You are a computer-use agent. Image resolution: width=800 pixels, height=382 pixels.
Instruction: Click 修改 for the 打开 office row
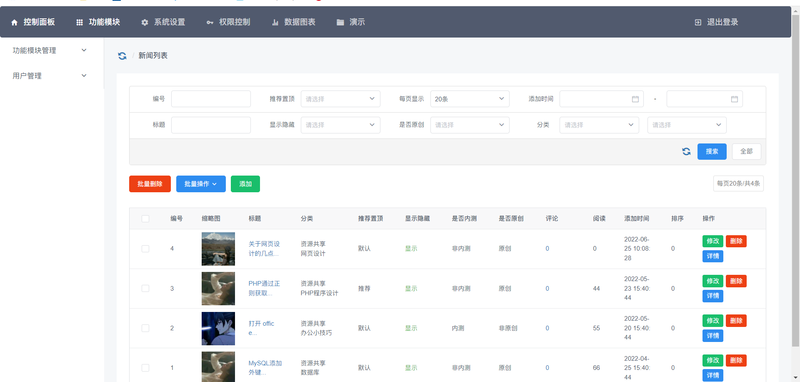point(713,321)
